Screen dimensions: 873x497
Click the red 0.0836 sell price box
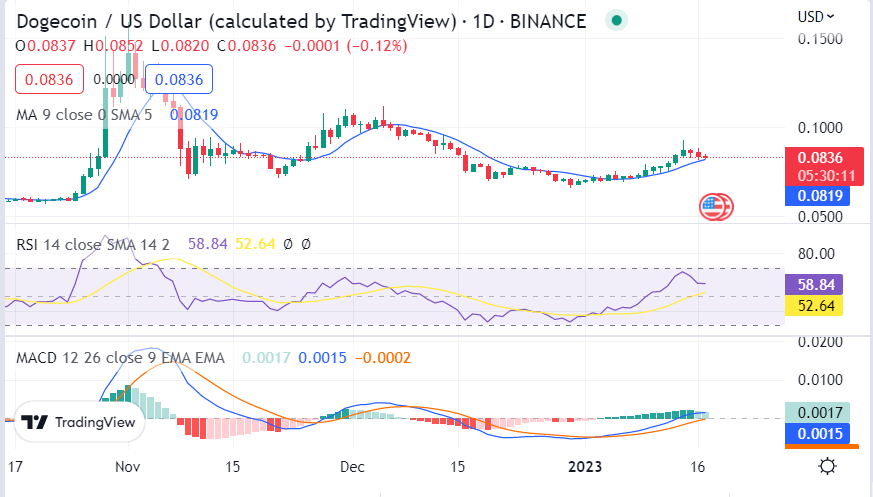49,79
